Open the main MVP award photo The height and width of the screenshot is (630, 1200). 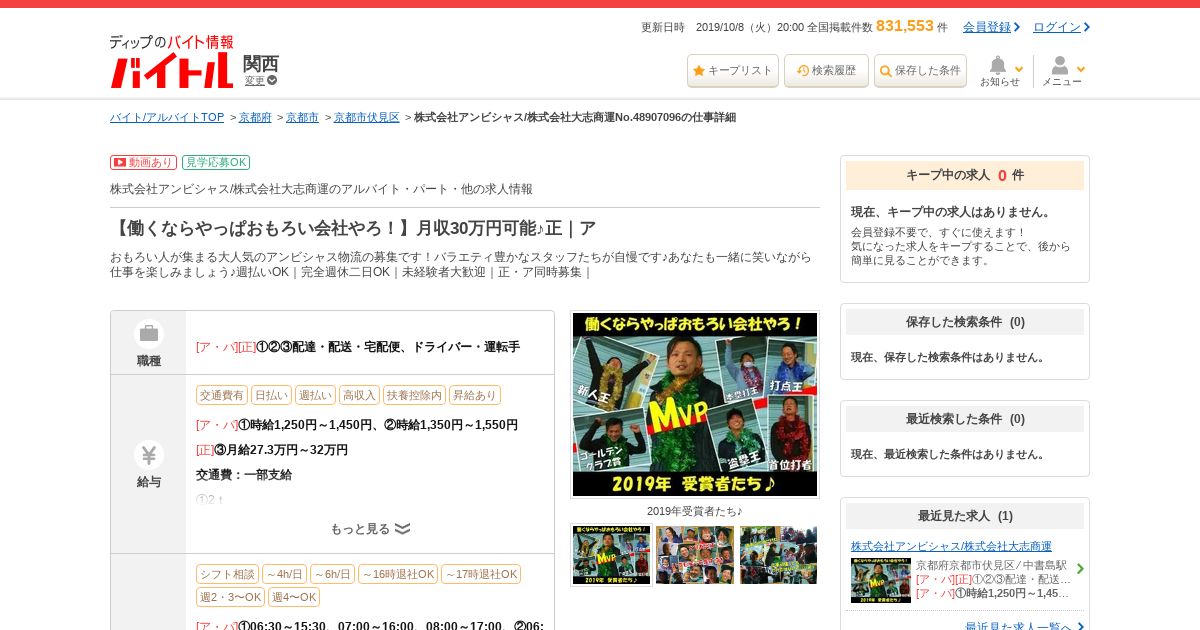[x=695, y=404]
